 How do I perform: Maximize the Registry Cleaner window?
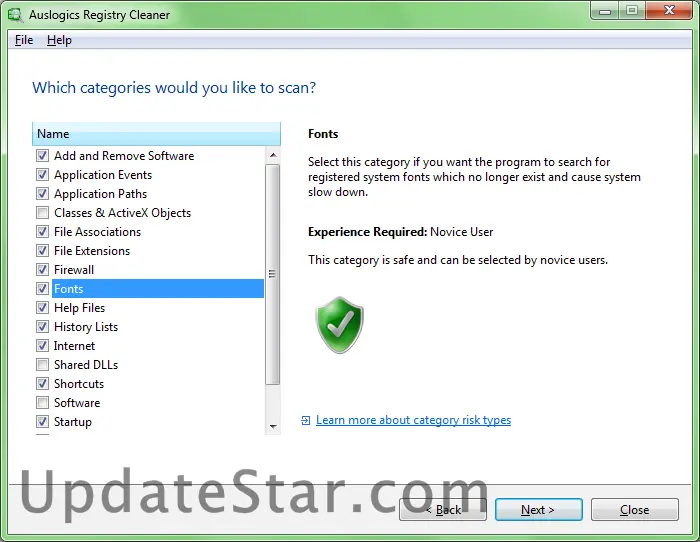632,11
